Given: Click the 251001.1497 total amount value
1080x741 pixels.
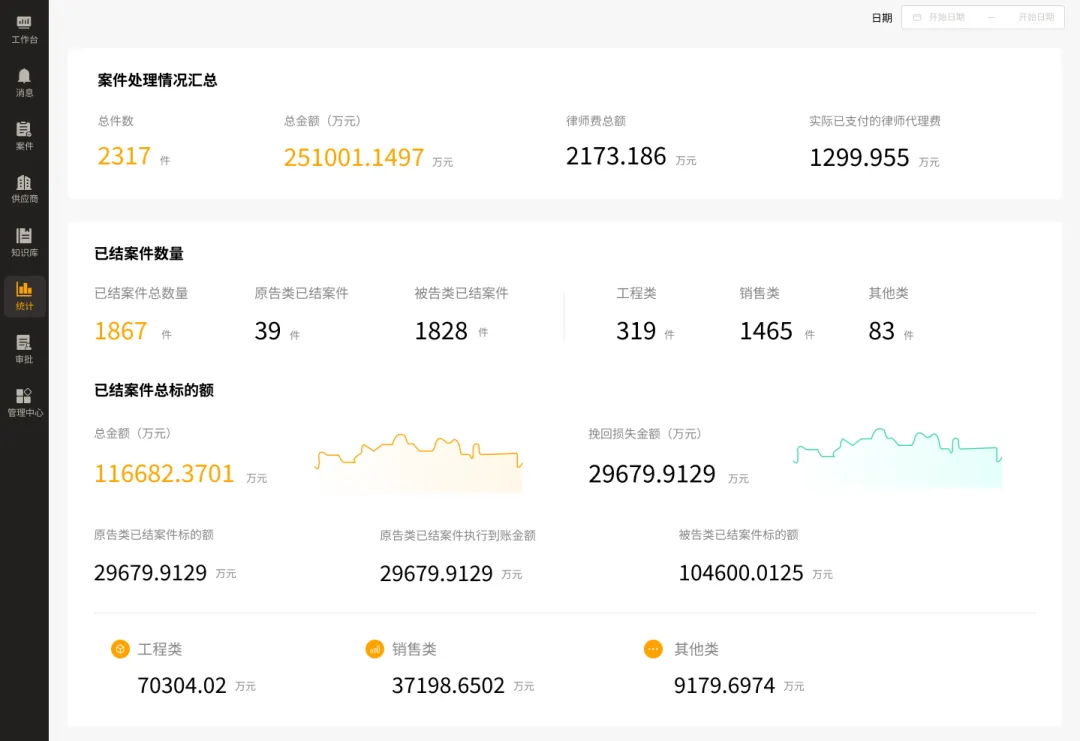Looking at the screenshot, I should pos(354,157).
